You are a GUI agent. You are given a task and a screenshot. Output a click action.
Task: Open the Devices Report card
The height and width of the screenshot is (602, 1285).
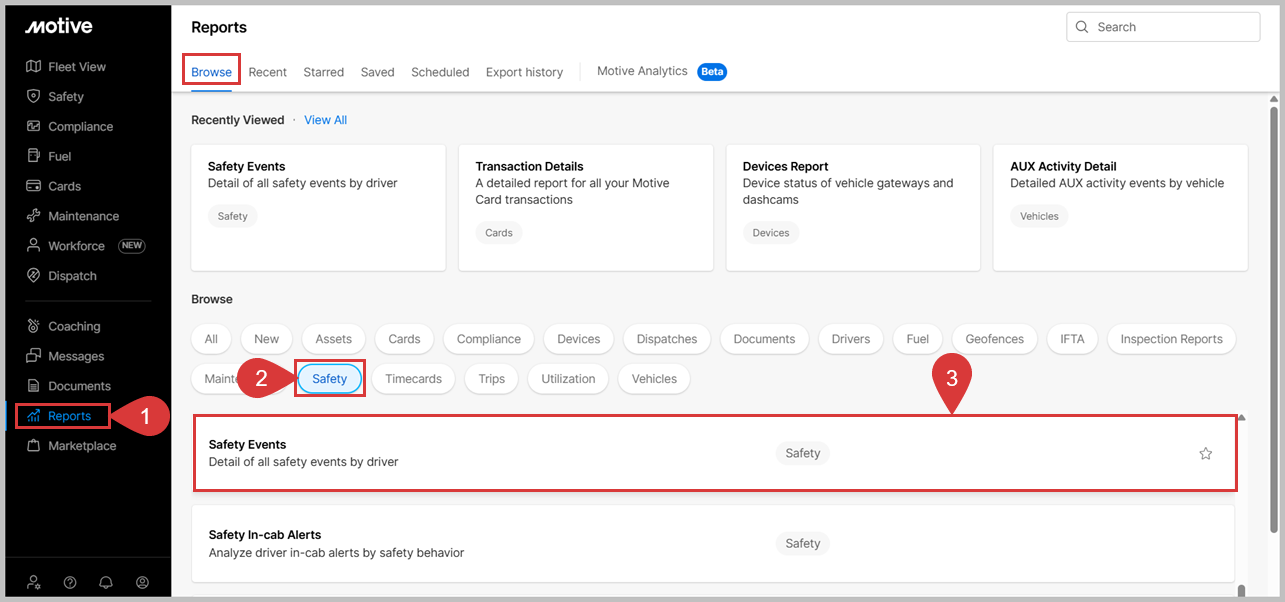(853, 208)
